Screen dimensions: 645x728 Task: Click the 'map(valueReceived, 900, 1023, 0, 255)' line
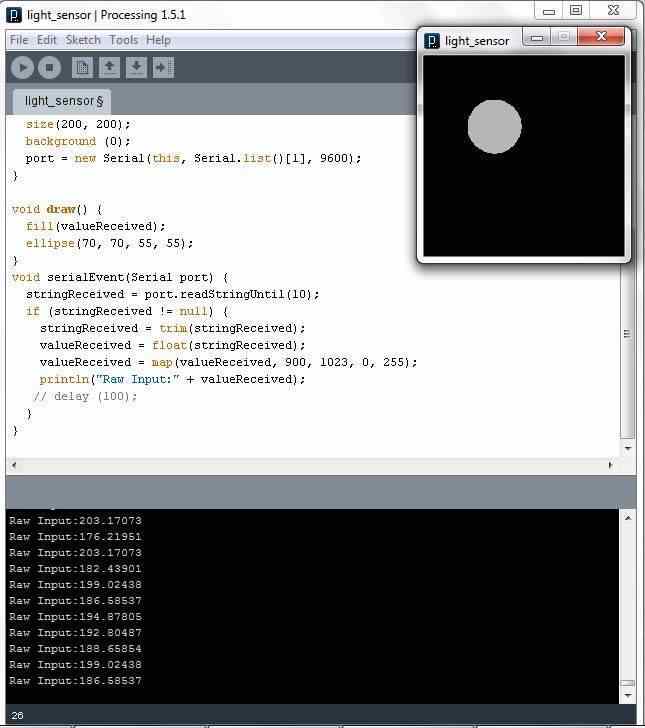(x=228, y=362)
